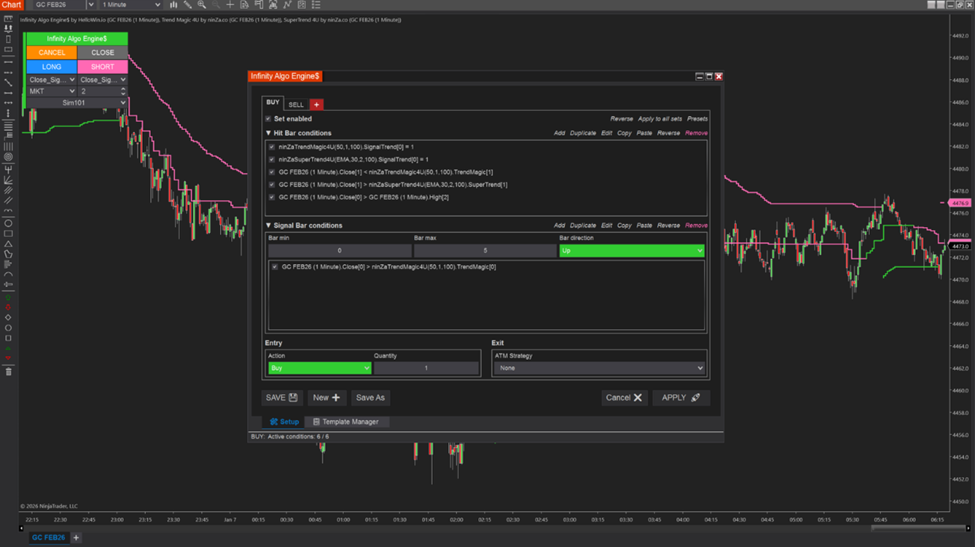
Task: Click the chart horizontal scrollbar thumb
Action: click(918, 528)
